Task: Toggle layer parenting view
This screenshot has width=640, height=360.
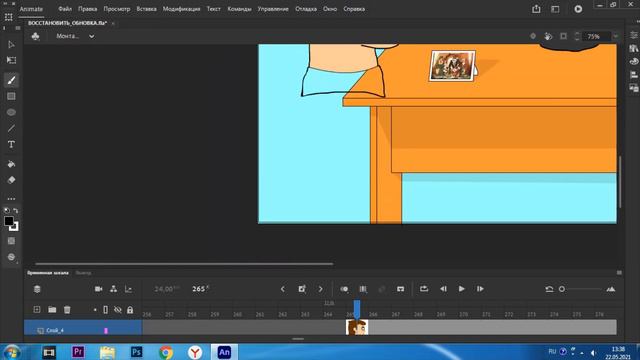Action: (x=113, y=289)
